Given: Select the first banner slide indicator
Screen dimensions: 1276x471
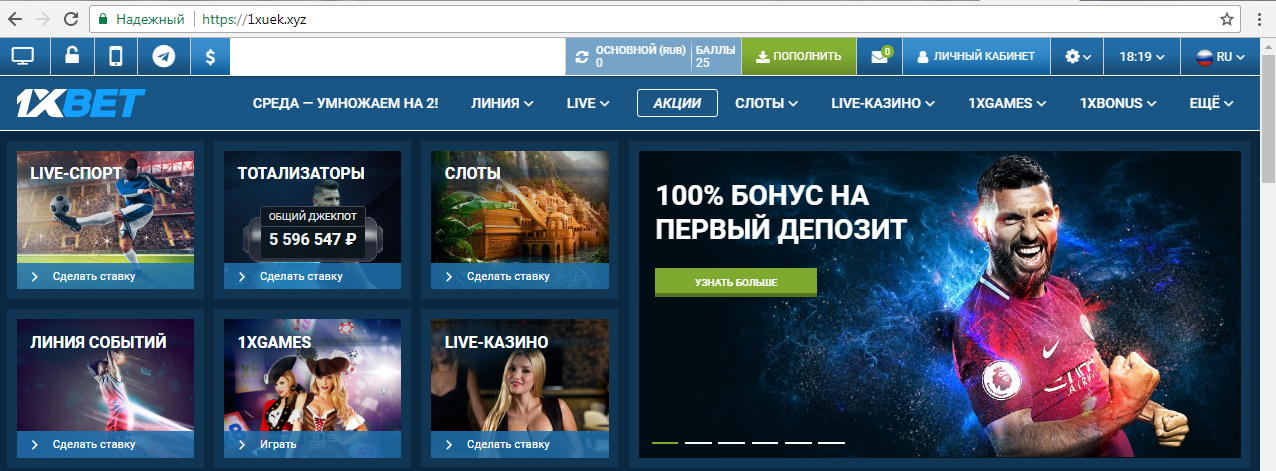Looking at the screenshot, I should click(x=665, y=442).
